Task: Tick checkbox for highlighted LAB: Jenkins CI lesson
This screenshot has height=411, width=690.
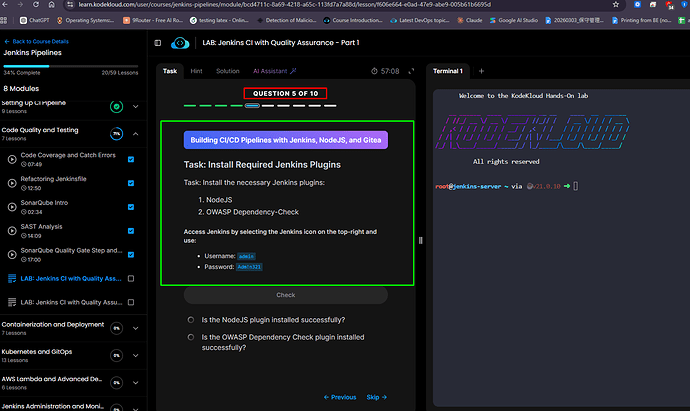Action: click(x=131, y=279)
